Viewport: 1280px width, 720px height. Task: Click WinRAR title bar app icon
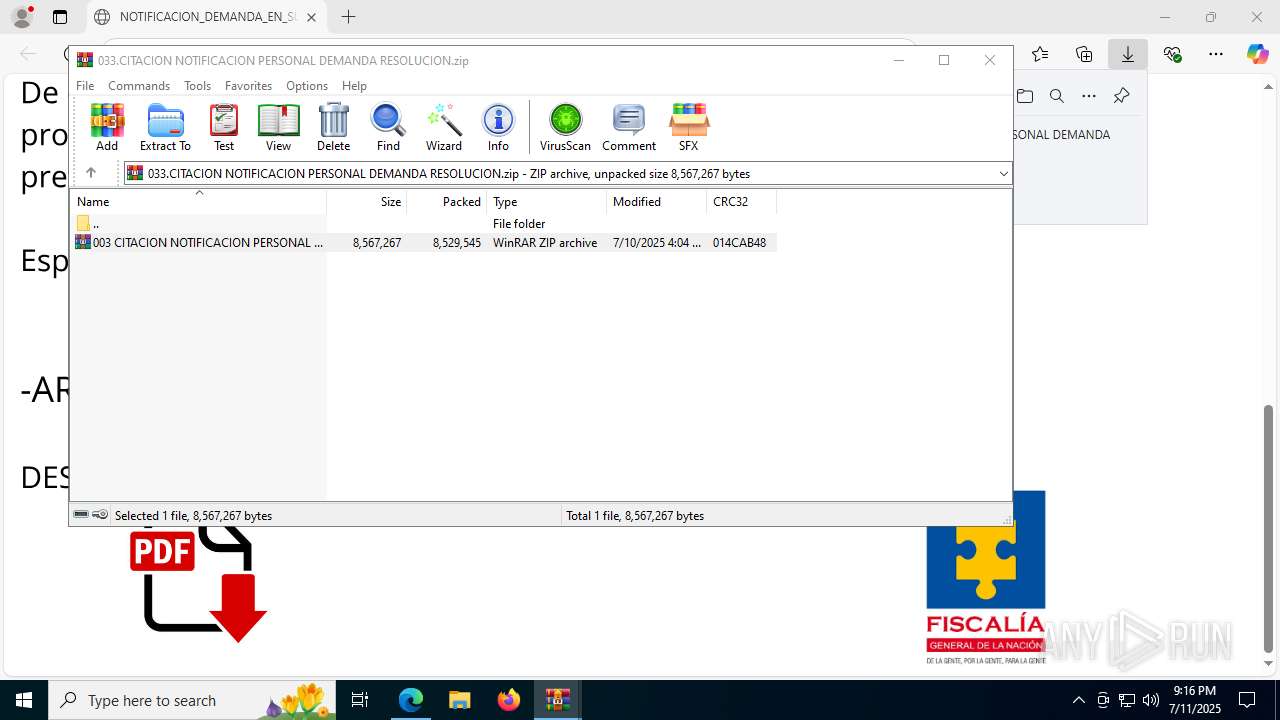(x=85, y=60)
